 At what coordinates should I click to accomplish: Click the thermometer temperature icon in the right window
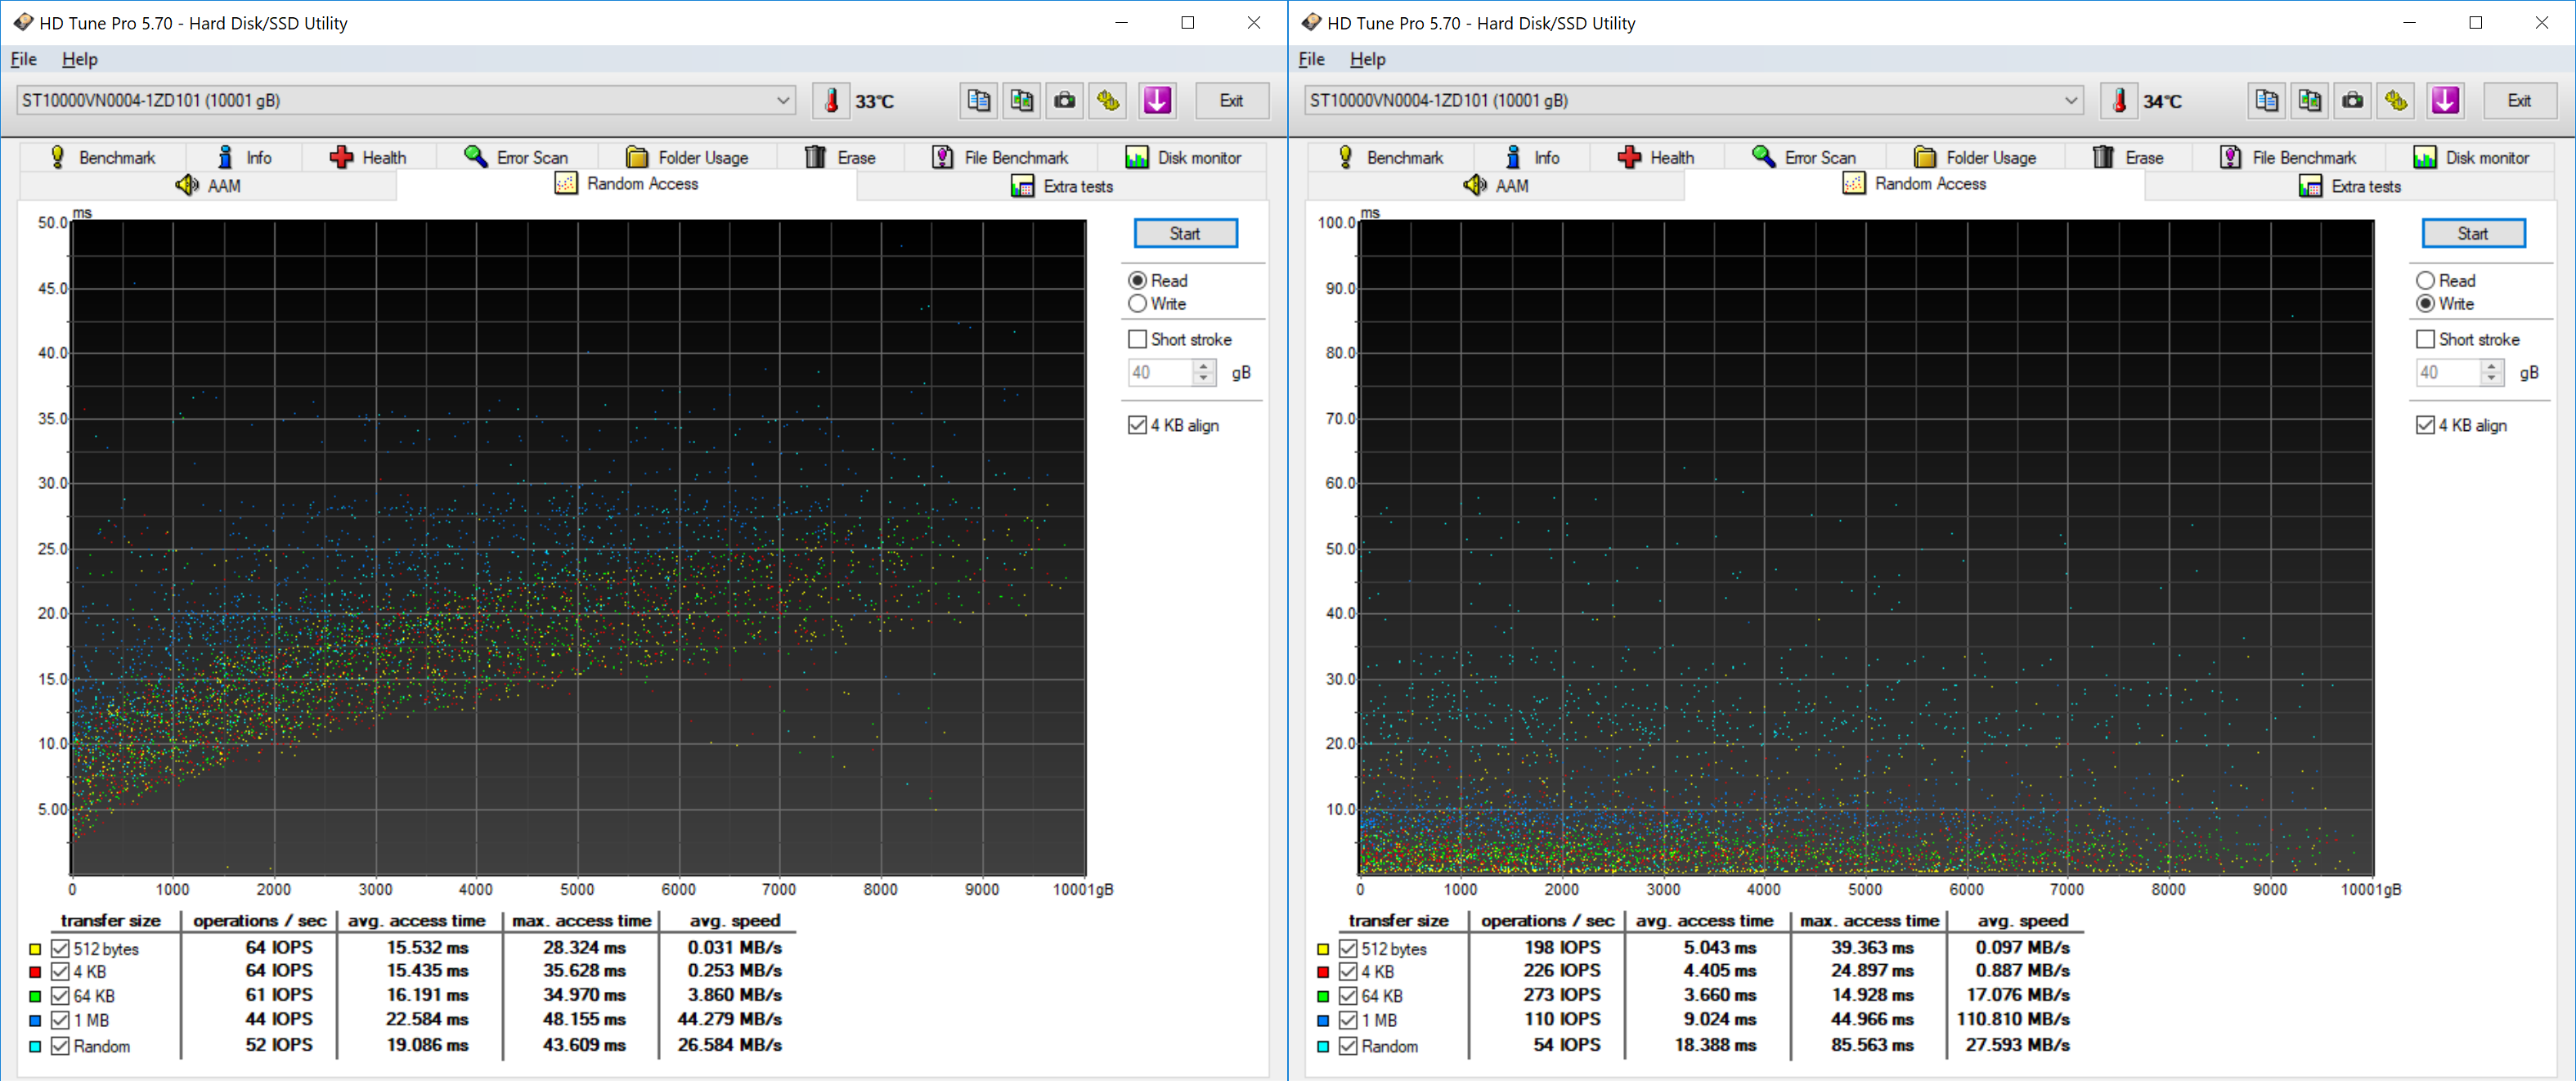pos(2118,101)
